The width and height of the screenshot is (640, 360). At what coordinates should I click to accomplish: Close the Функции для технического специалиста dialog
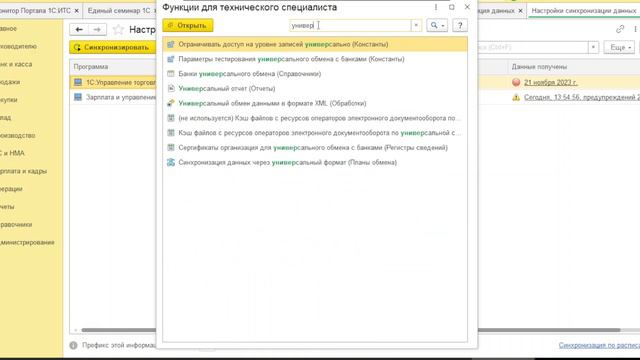[x=467, y=7]
